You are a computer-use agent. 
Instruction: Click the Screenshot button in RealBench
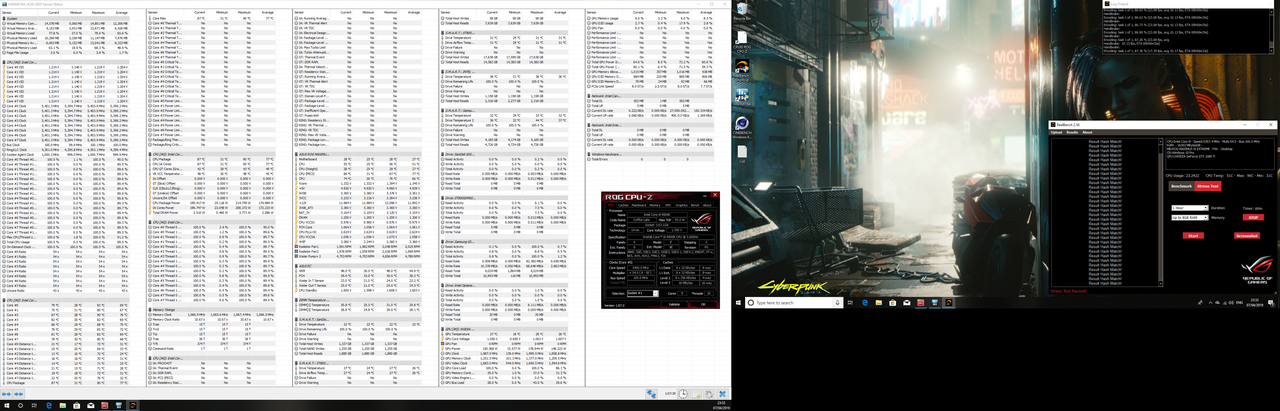point(1247,236)
